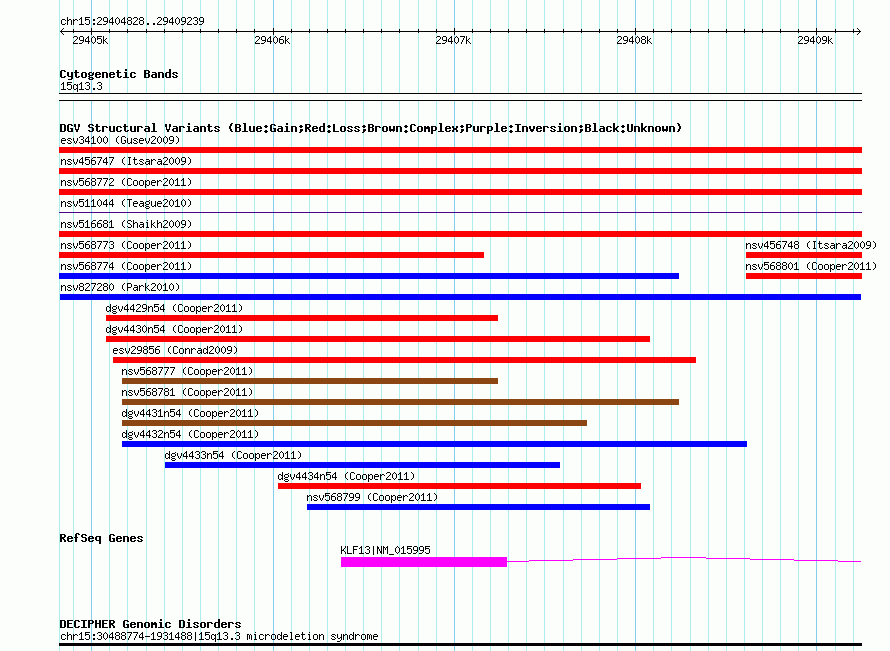Select the nsv568777 (Cooper2011) label

pyautogui.click(x=187, y=371)
